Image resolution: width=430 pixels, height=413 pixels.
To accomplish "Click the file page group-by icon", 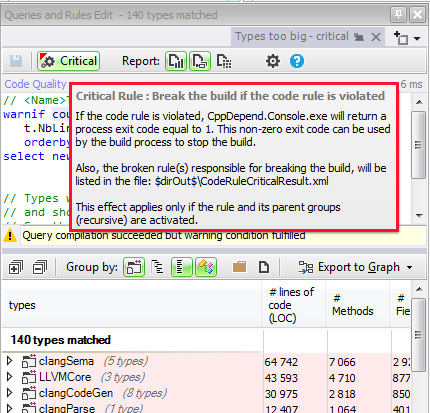I will (264, 267).
